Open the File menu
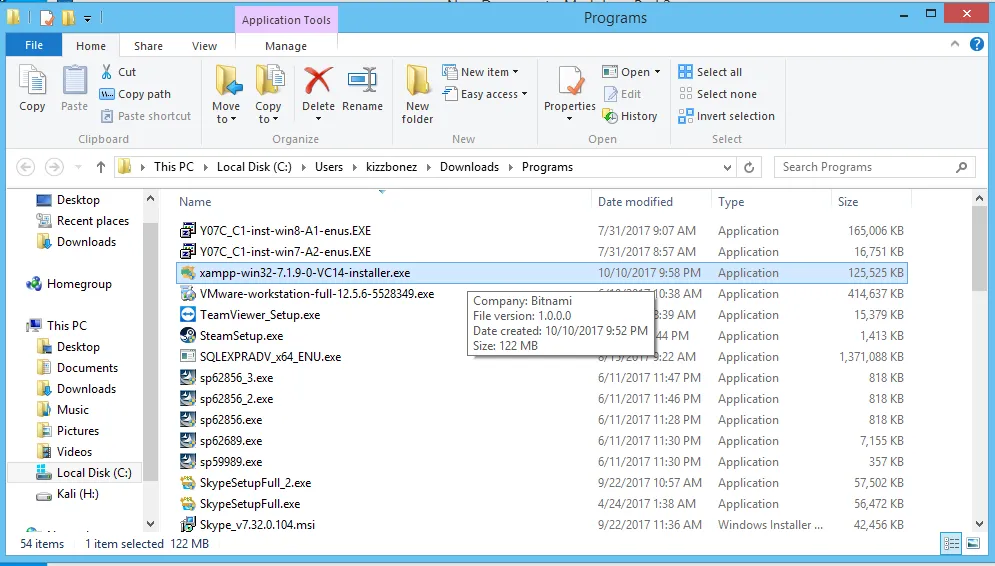Image resolution: width=995 pixels, height=566 pixels. tap(34, 45)
